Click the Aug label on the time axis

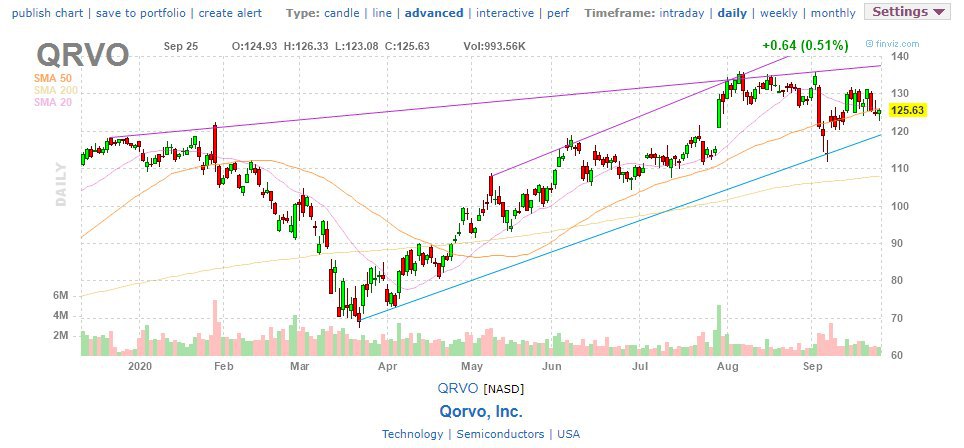click(x=729, y=366)
